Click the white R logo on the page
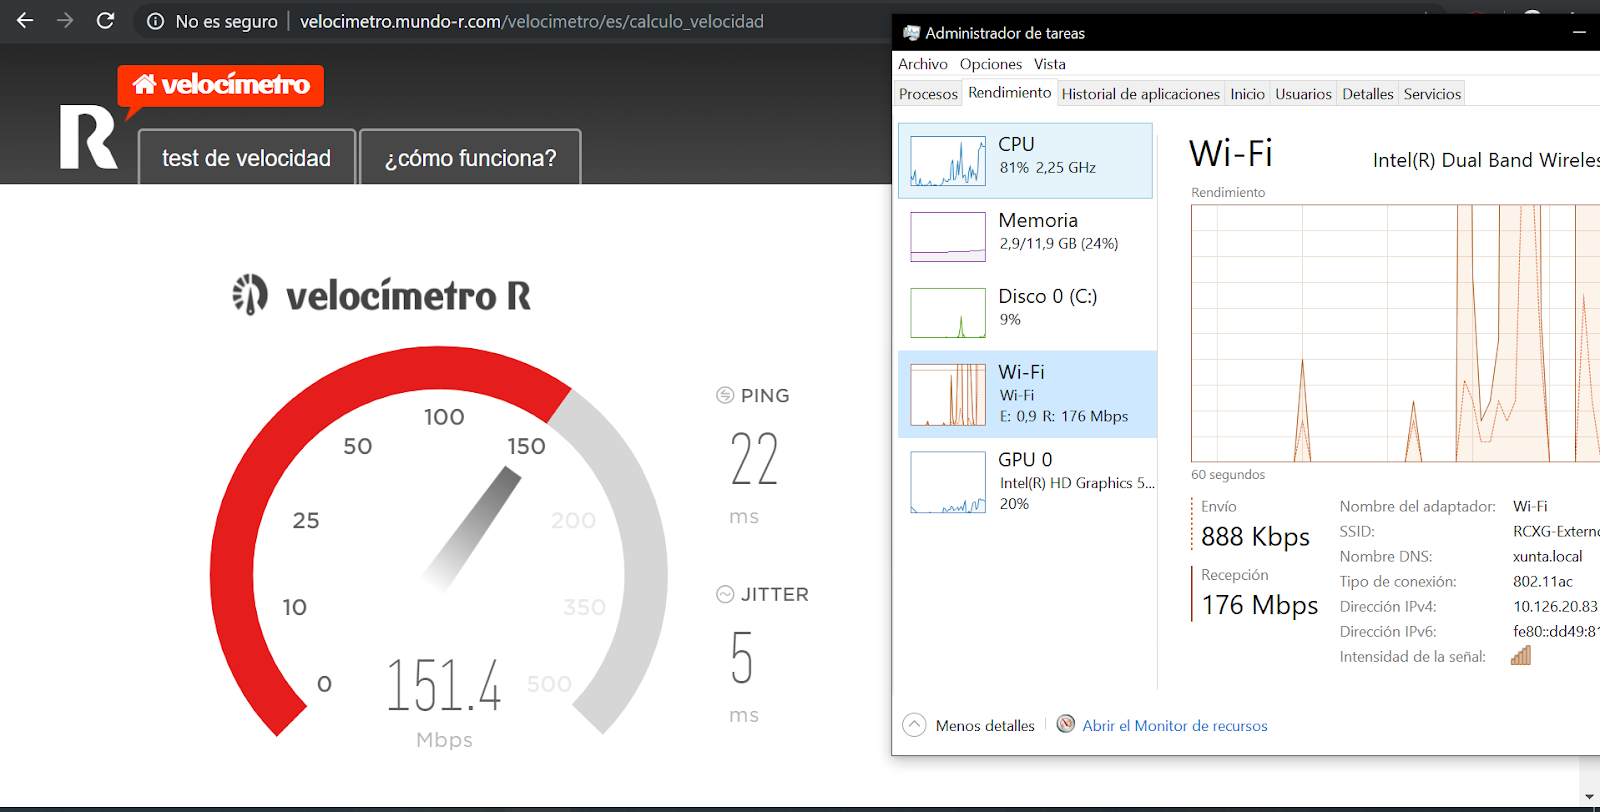The height and width of the screenshot is (812, 1600). [88, 137]
